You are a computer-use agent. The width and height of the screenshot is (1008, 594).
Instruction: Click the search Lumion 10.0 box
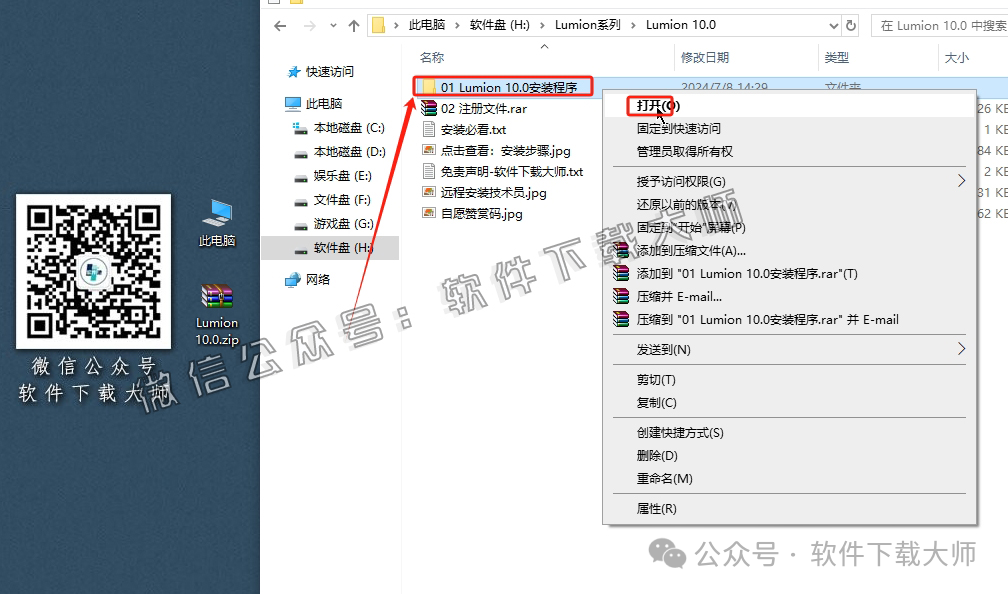[940, 26]
